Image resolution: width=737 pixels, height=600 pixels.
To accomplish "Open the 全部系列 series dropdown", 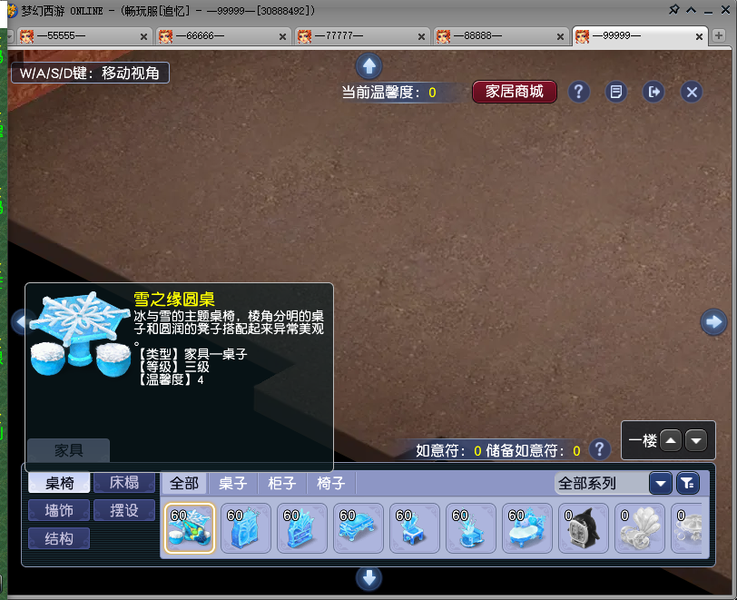I will pyautogui.click(x=602, y=483).
